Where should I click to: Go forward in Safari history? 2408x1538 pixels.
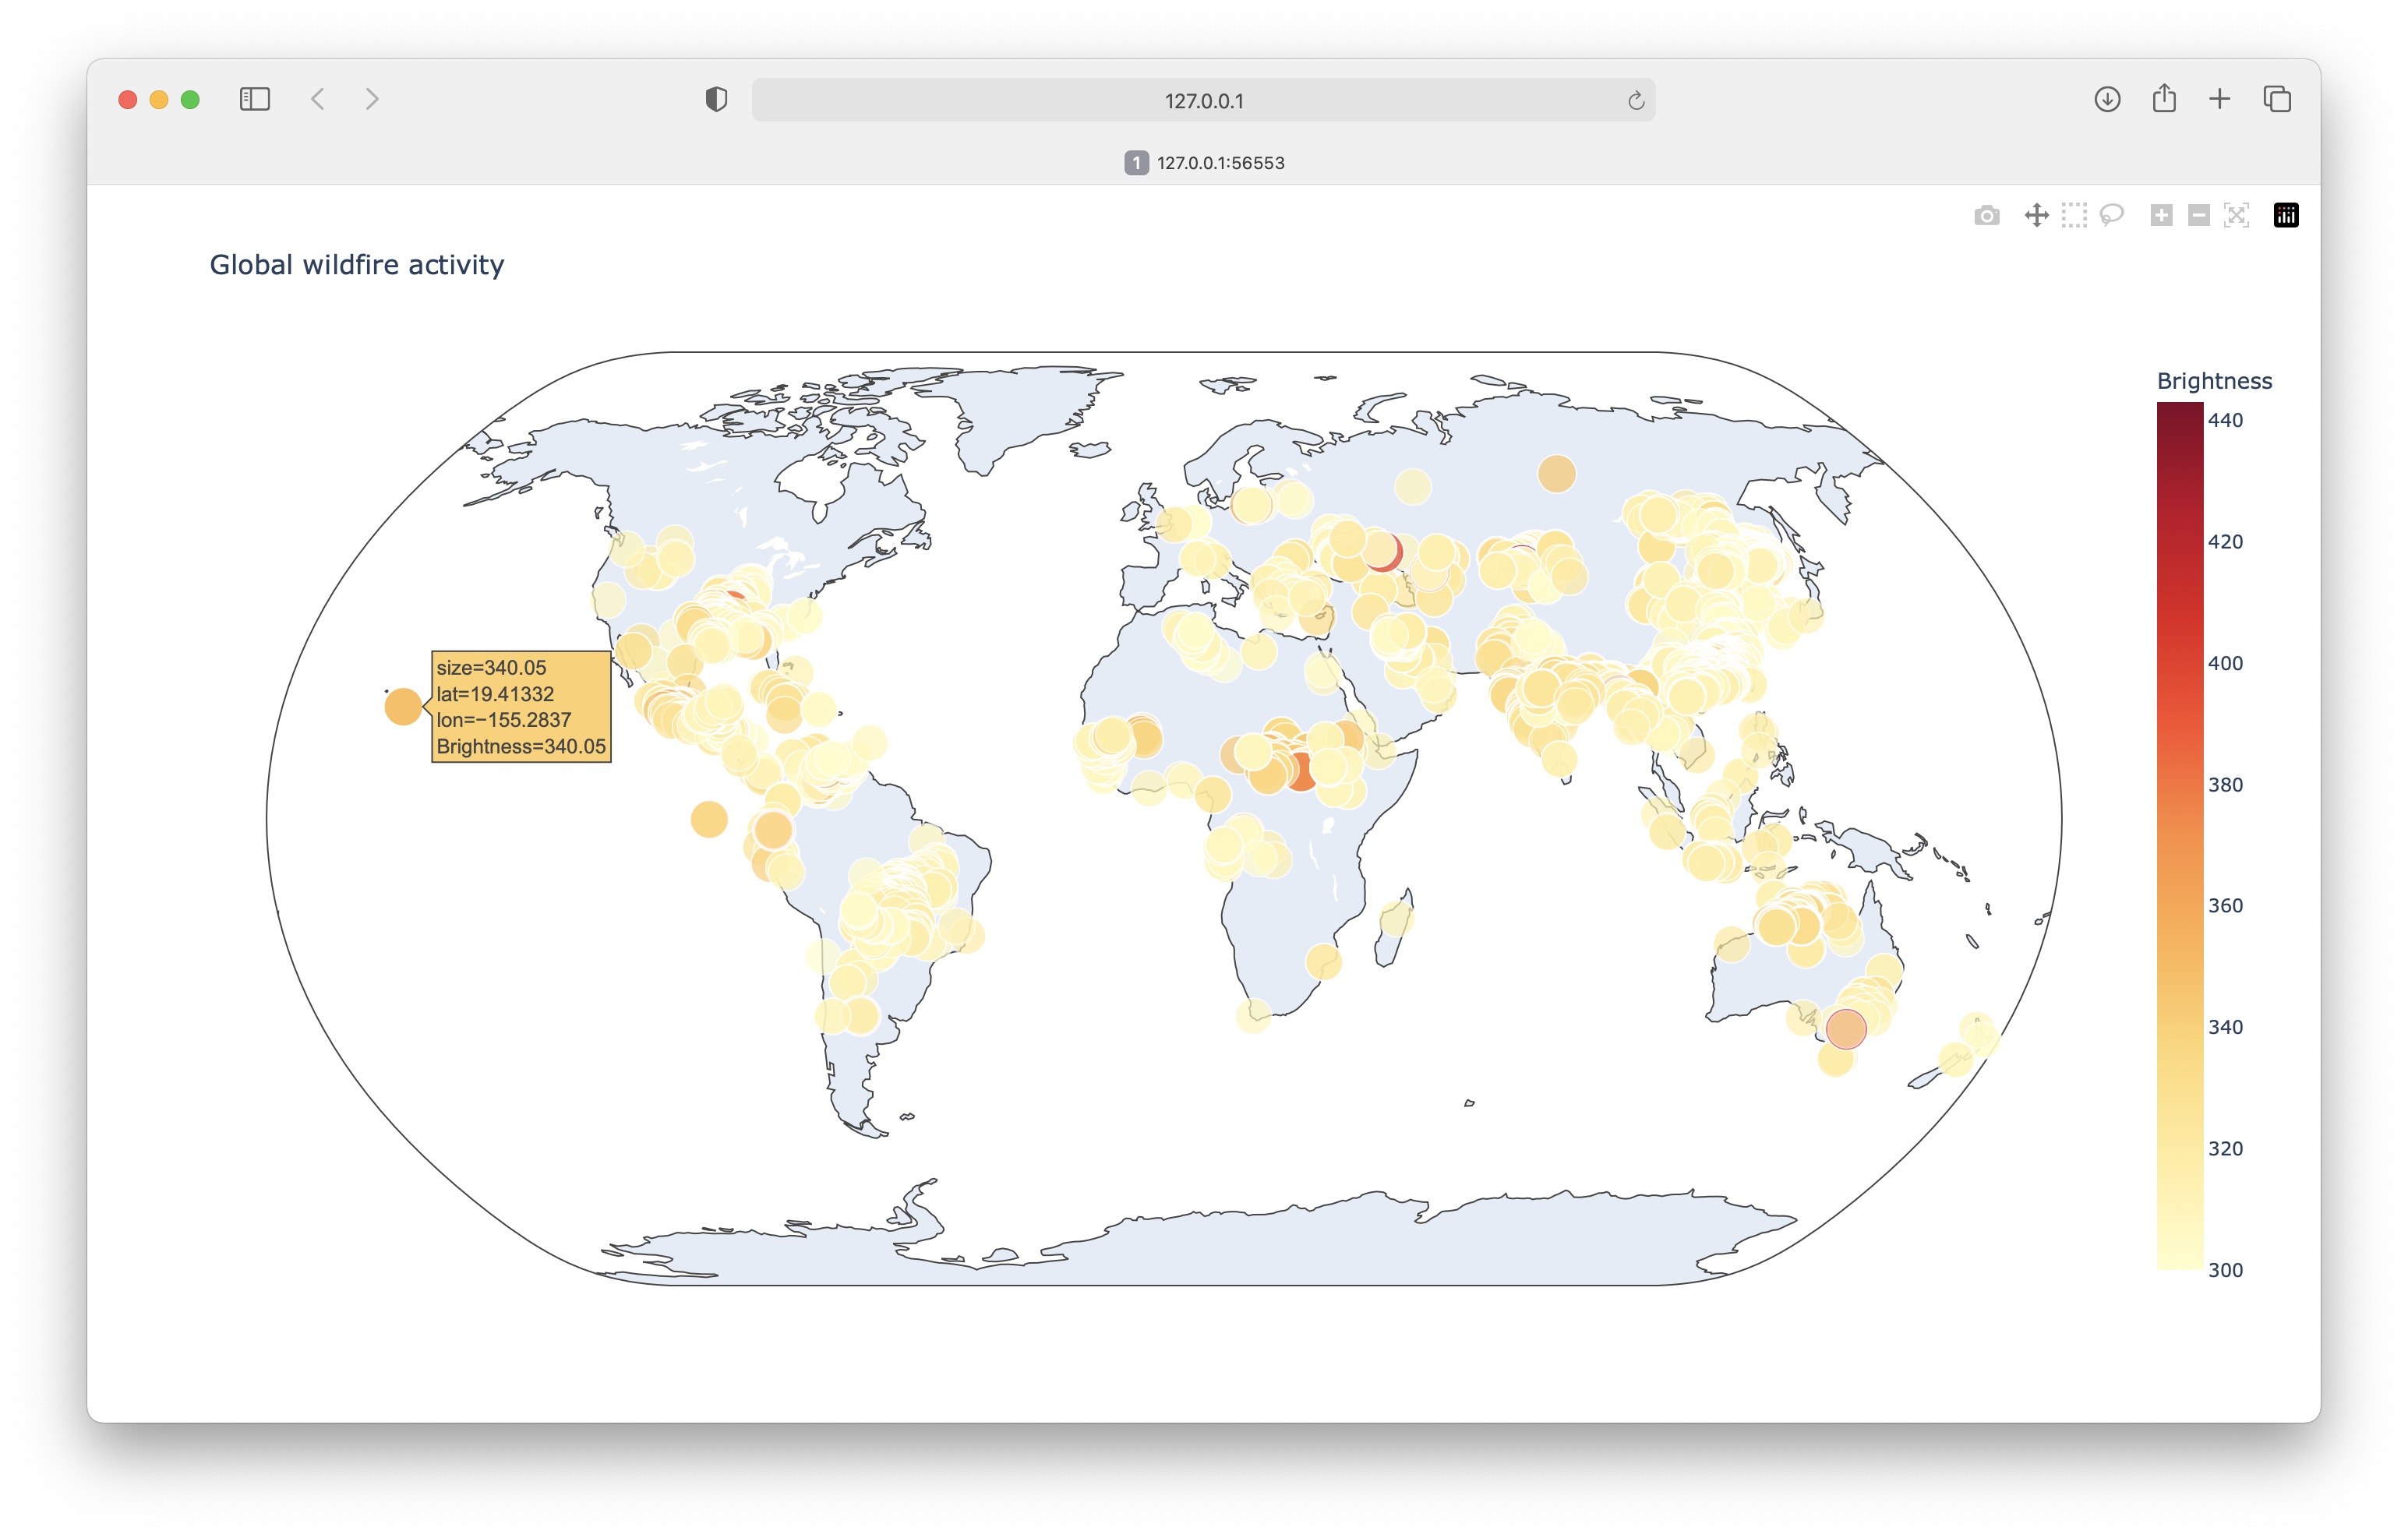coord(372,99)
